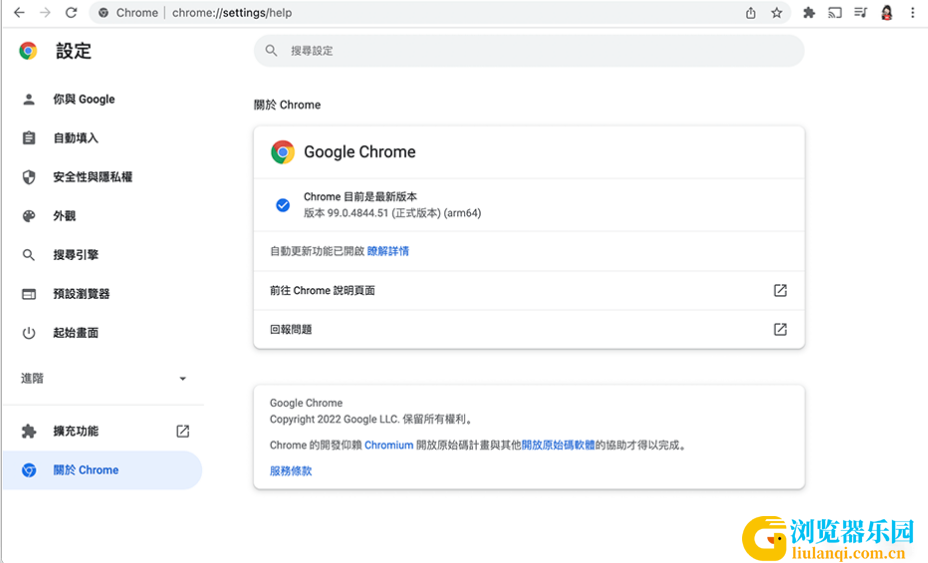Click Chrome 目前是最新版本 status text
The width and height of the screenshot is (928, 563).
360,197
